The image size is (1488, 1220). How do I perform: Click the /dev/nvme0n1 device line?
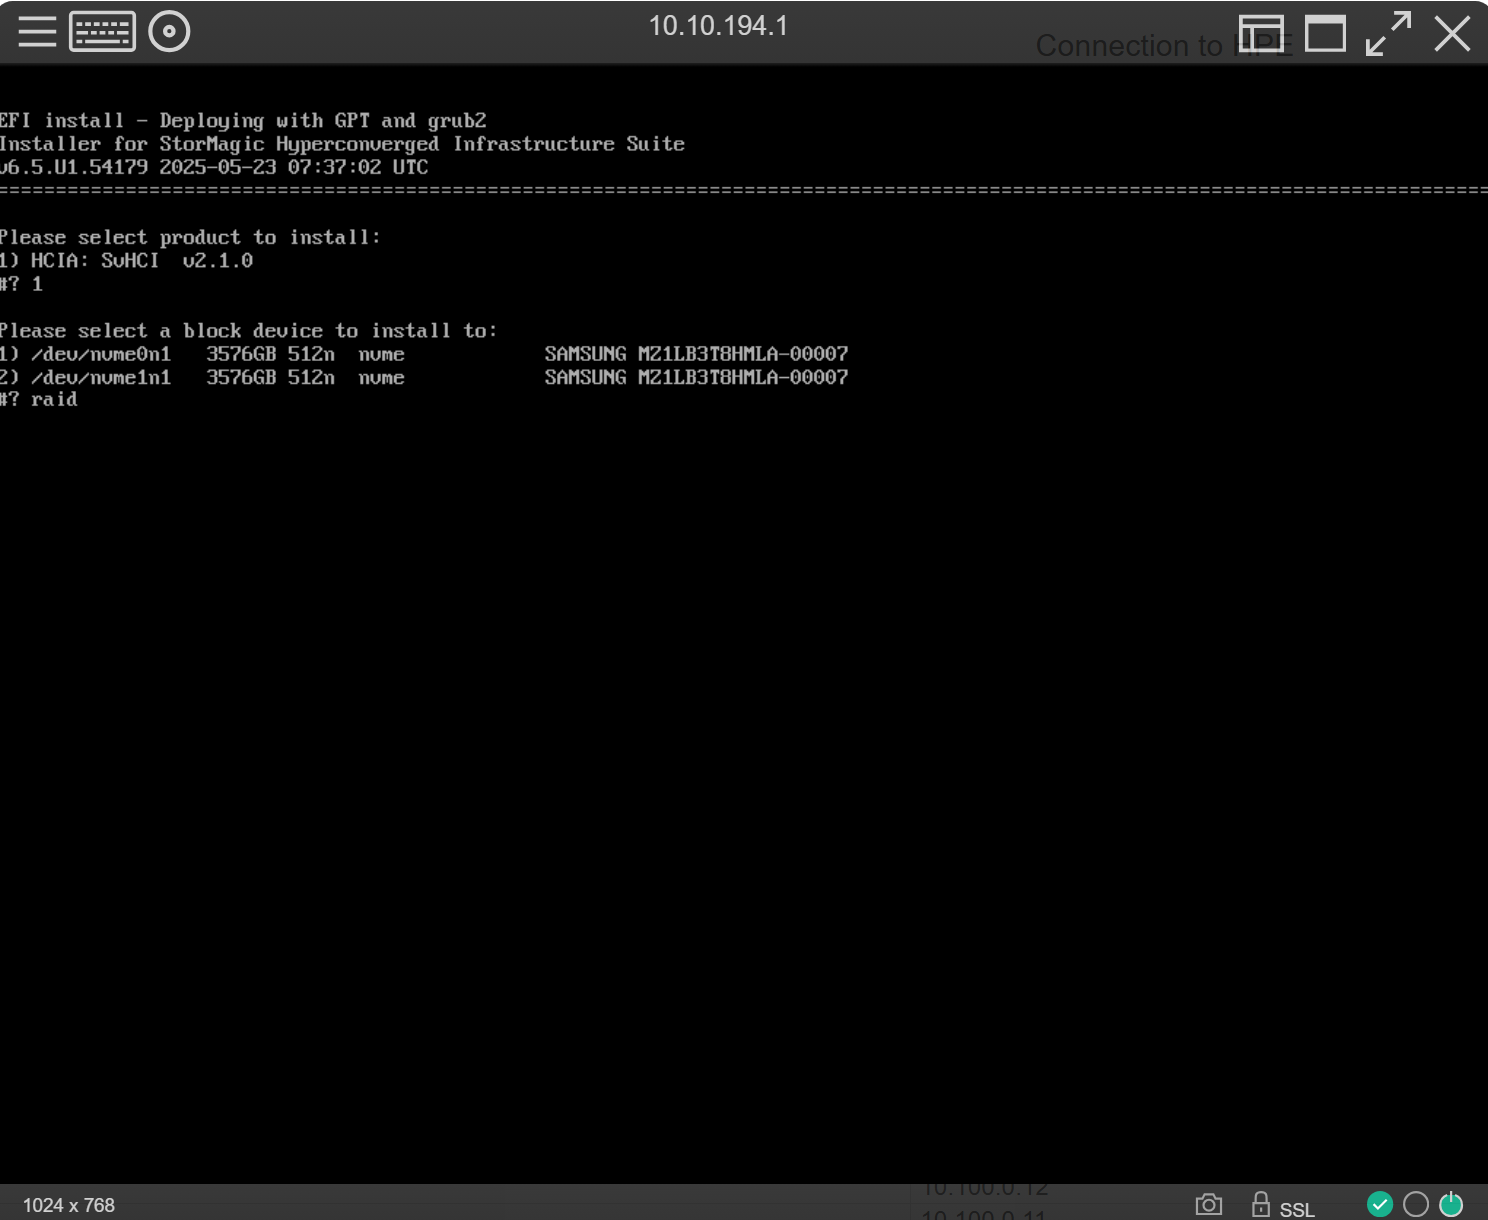pyautogui.click(x=424, y=354)
